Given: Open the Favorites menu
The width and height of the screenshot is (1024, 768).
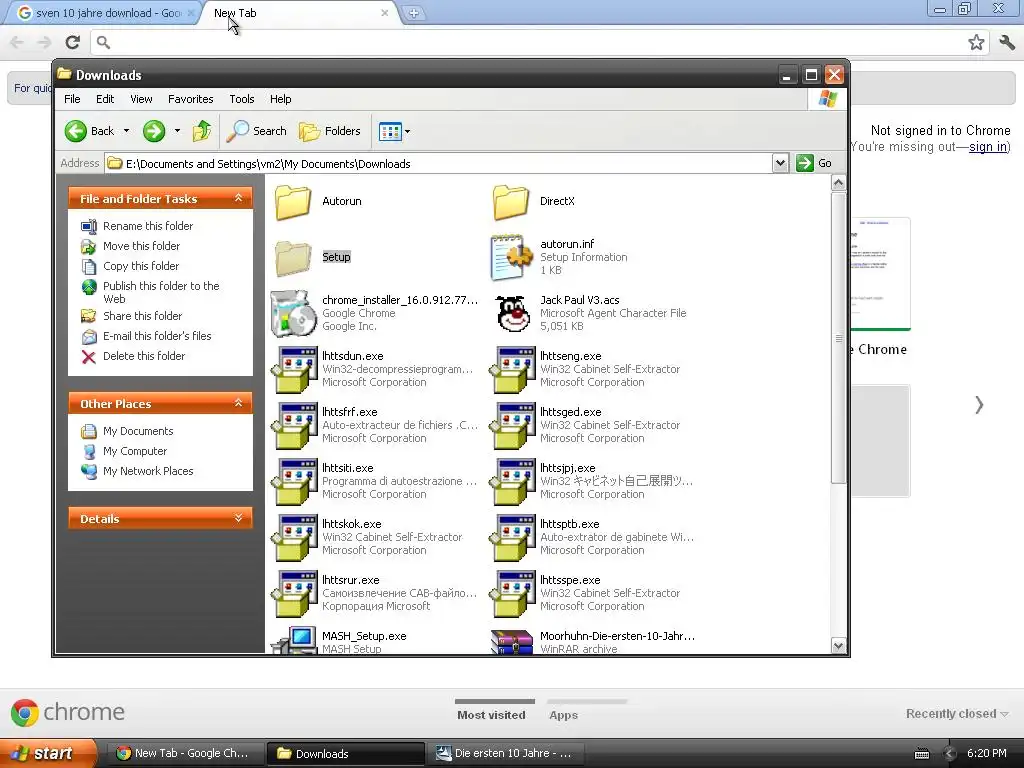Looking at the screenshot, I should tap(191, 99).
